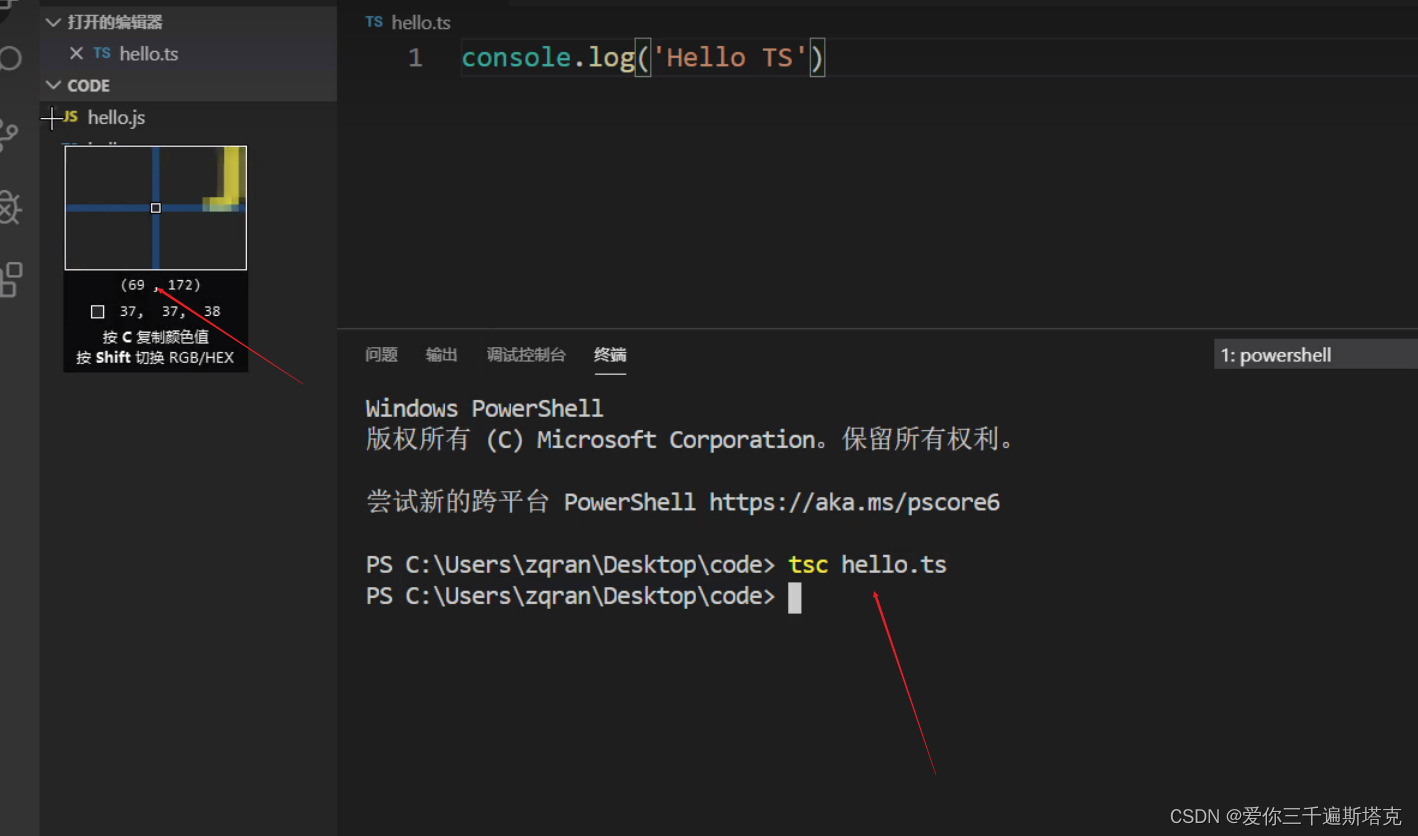Open the 调试控制台 panel
Screen dimensions: 1418x836
(x=527, y=354)
